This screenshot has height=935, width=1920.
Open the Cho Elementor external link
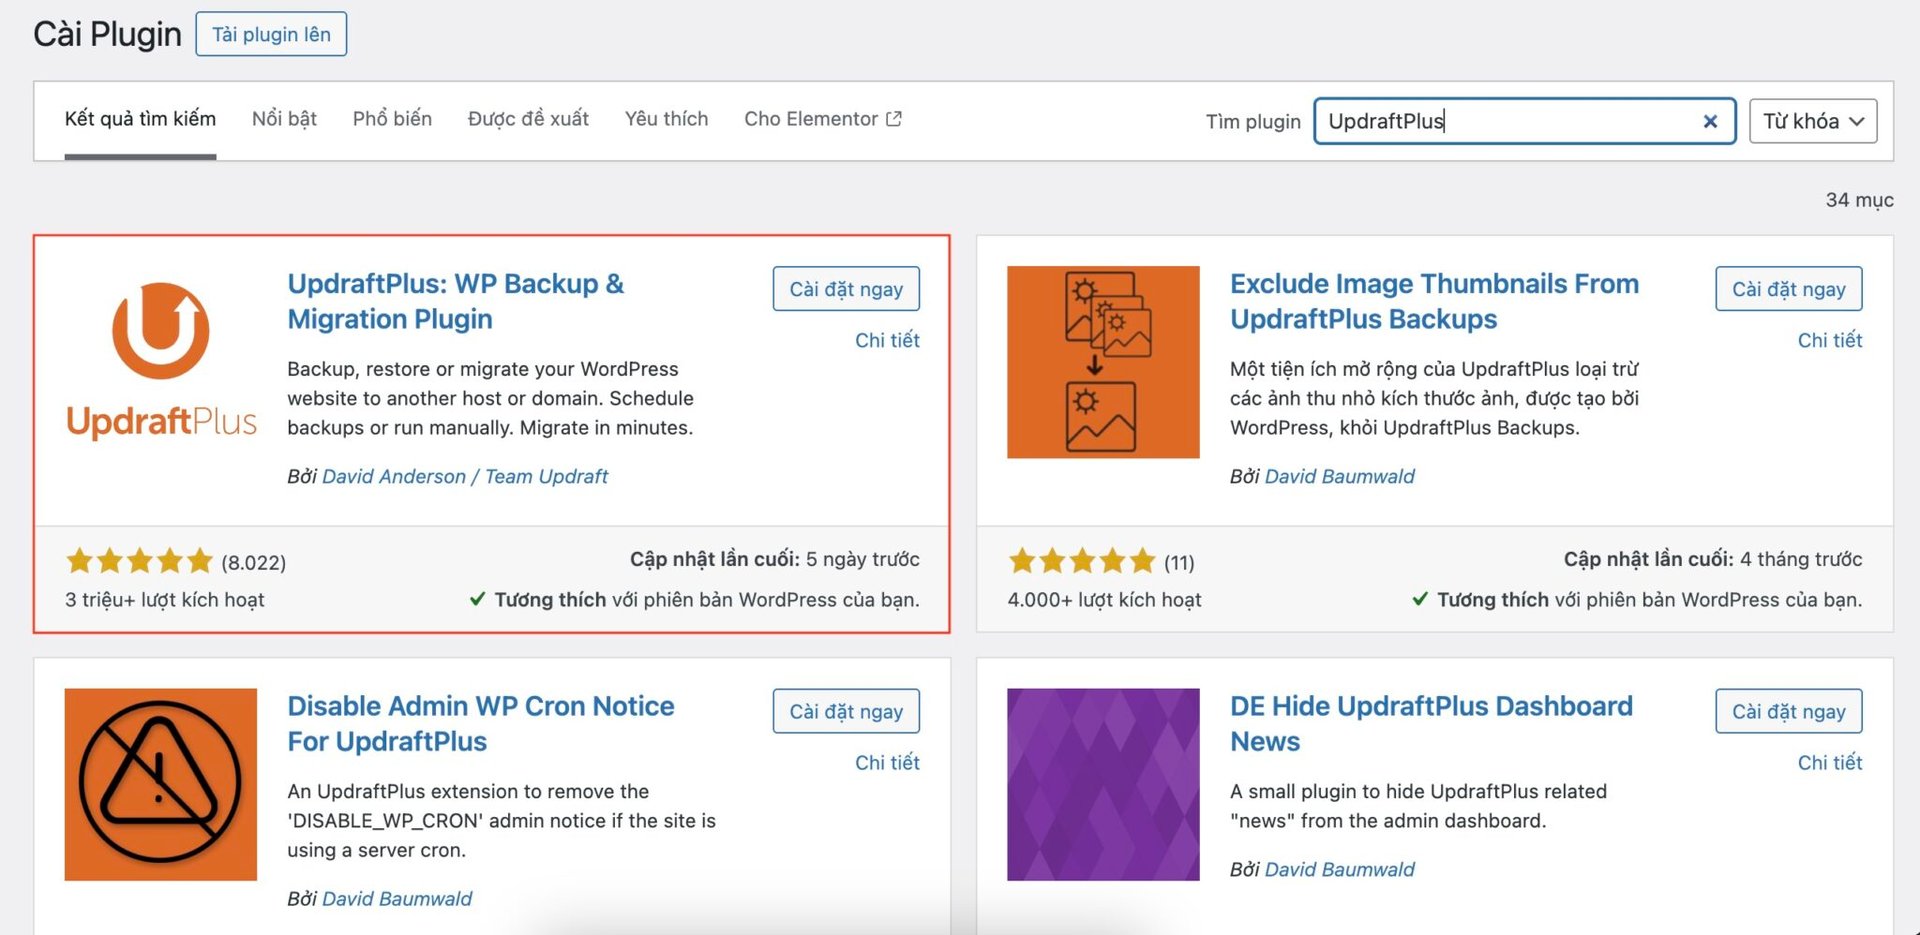(x=822, y=119)
